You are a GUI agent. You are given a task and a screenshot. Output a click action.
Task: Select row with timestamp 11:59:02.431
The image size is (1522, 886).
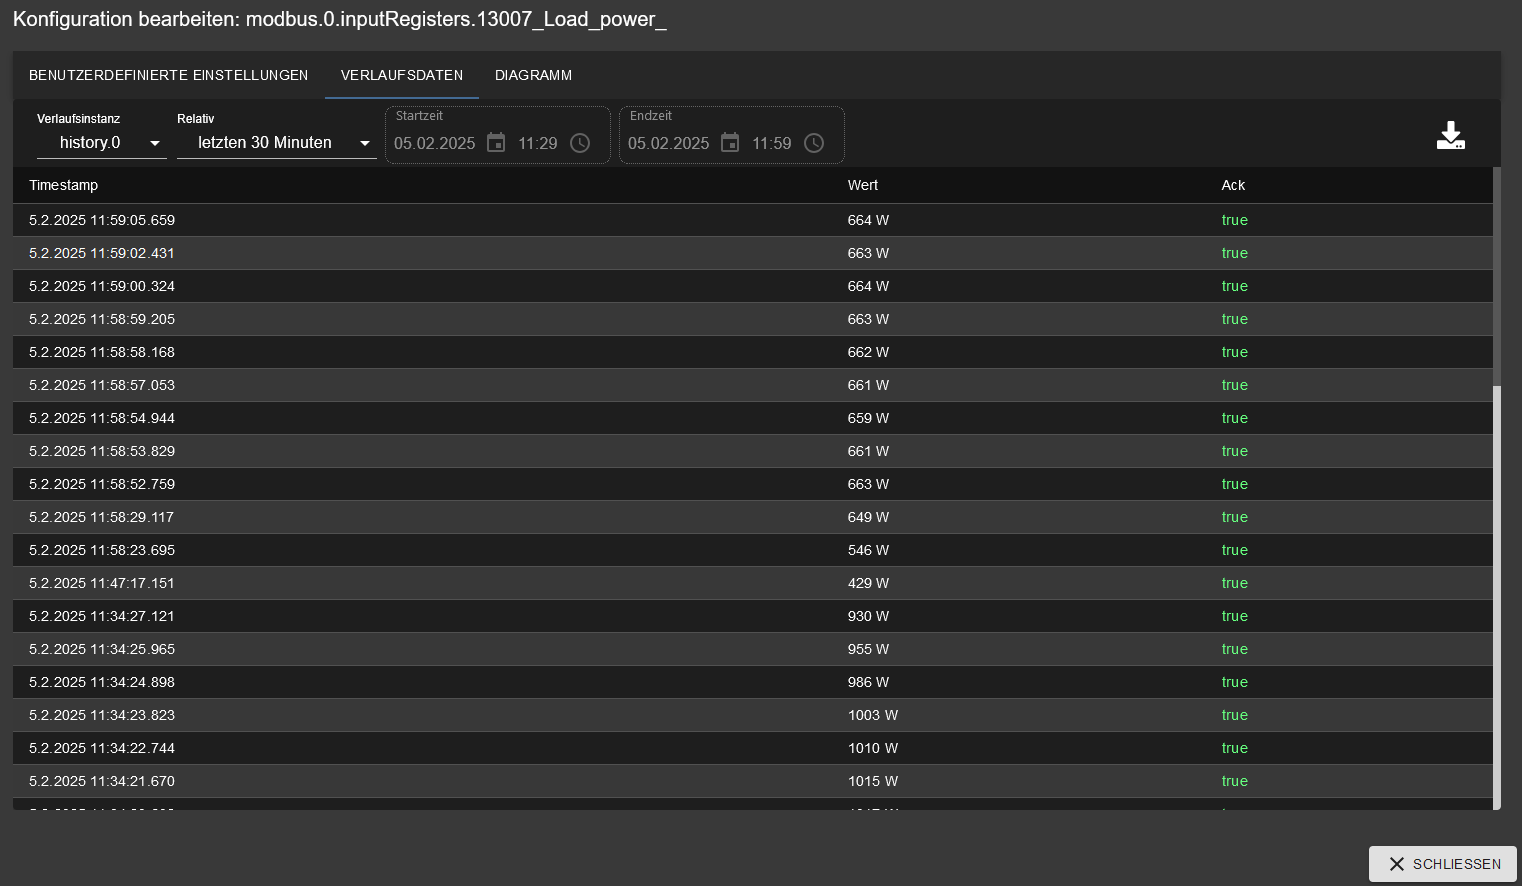(x=753, y=253)
